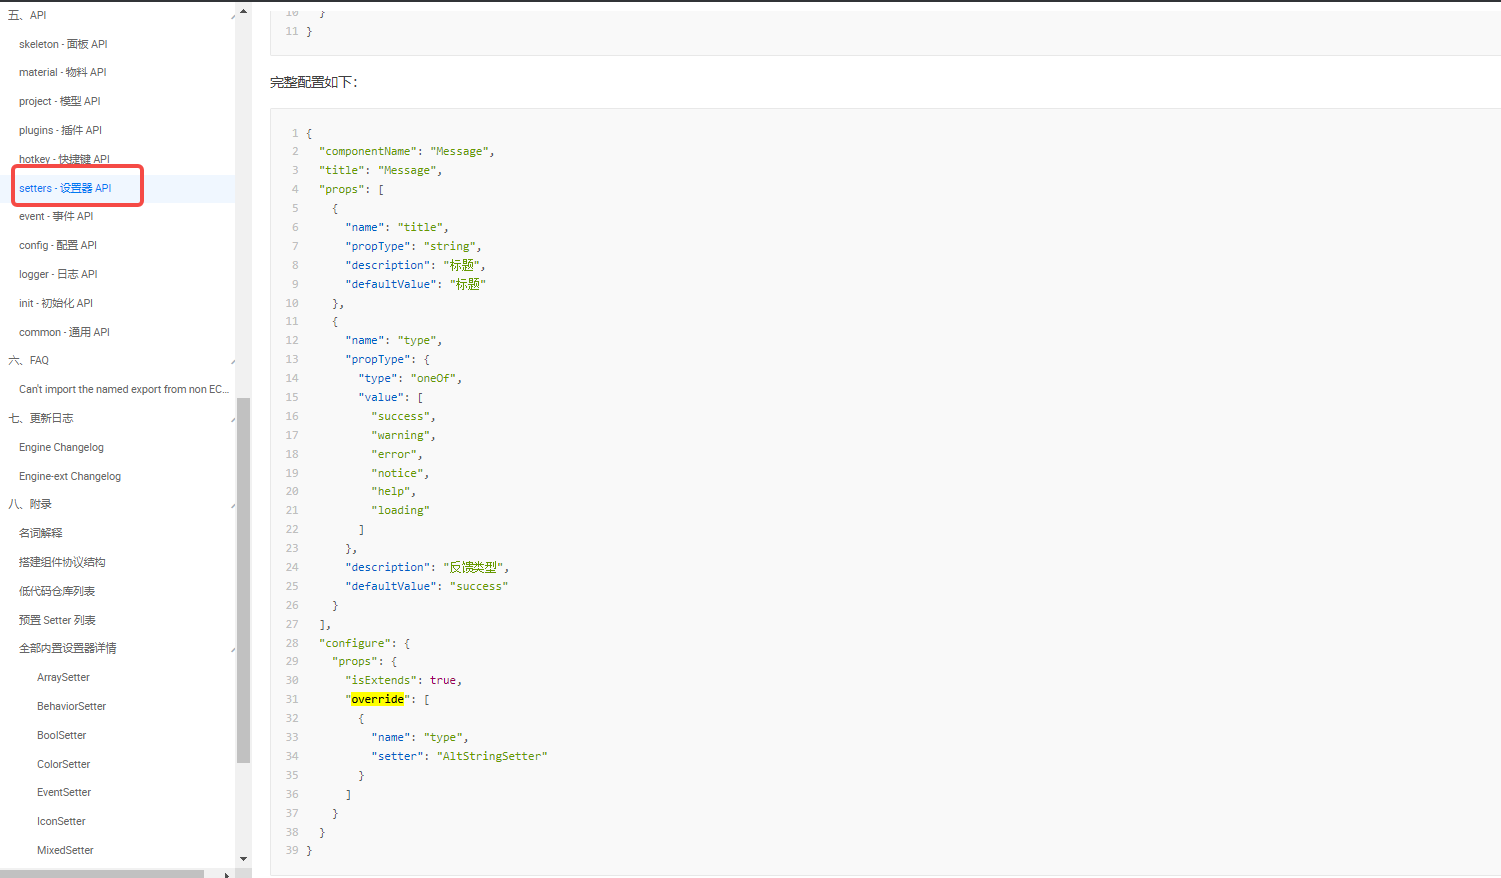
Task: Open 预置 Setter 列表 page
Action: 57,620
